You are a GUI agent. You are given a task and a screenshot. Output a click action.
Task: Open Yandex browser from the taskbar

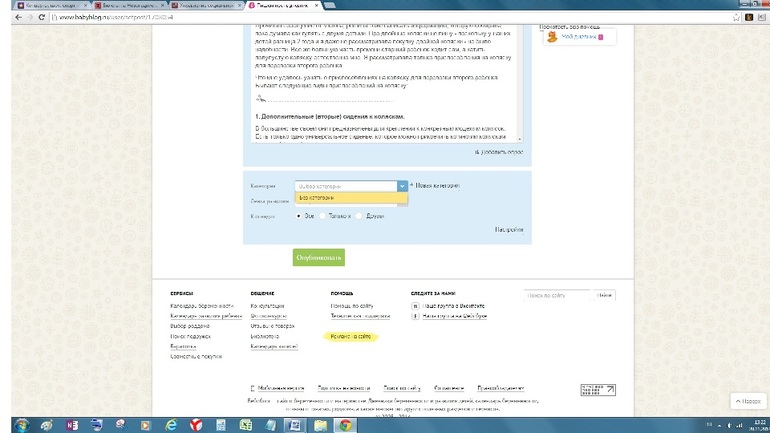pyautogui.click(x=196, y=425)
